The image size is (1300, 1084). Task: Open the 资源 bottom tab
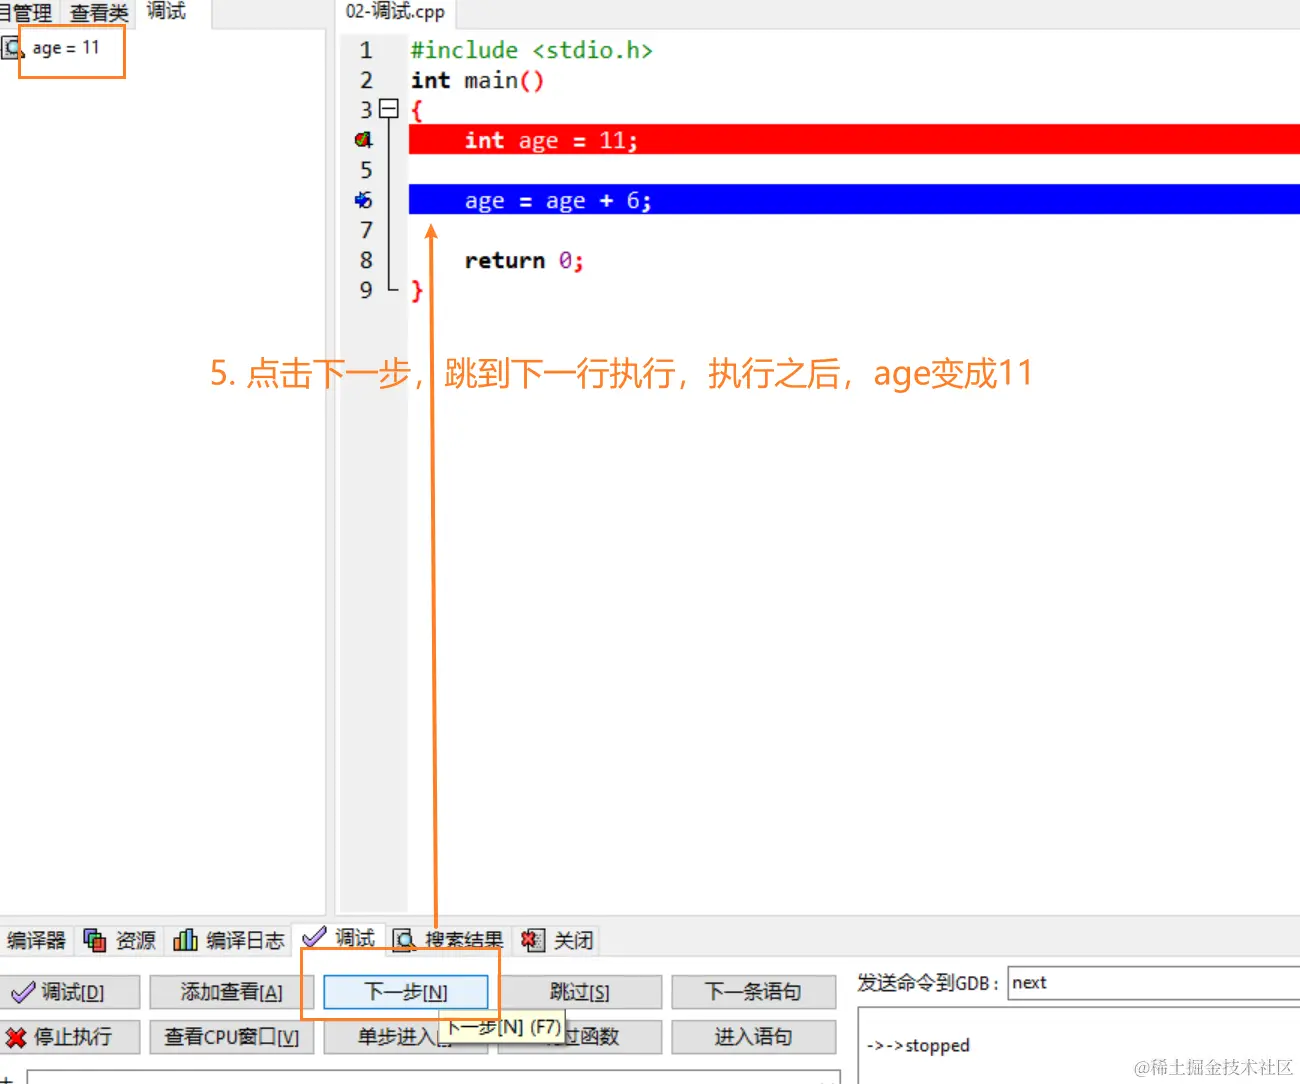120,940
